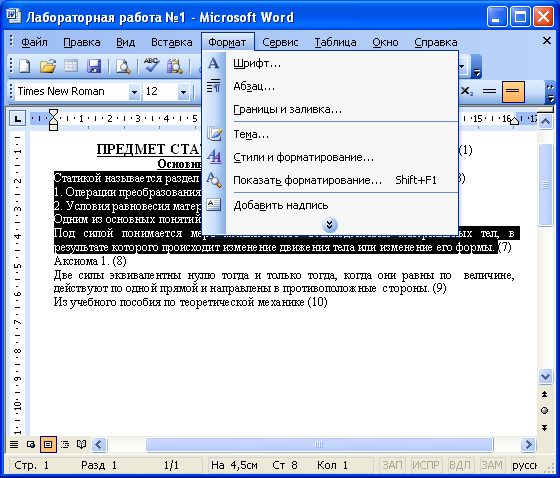Screen dimensions: 560x478
Task: Open the Таблица menu
Action: click(335, 42)
